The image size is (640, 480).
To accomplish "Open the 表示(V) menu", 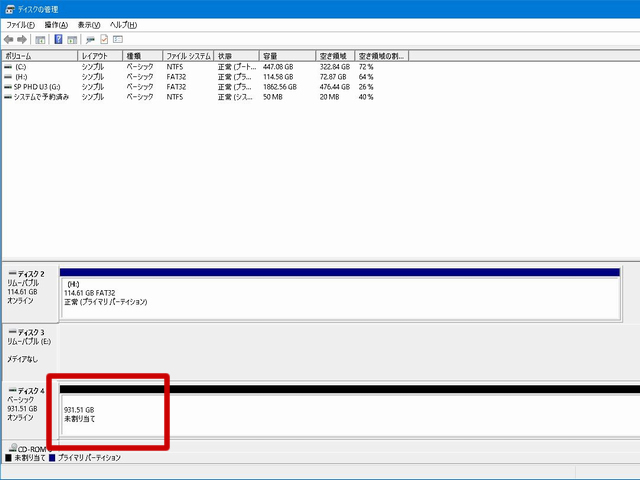I will click(91, 24).
